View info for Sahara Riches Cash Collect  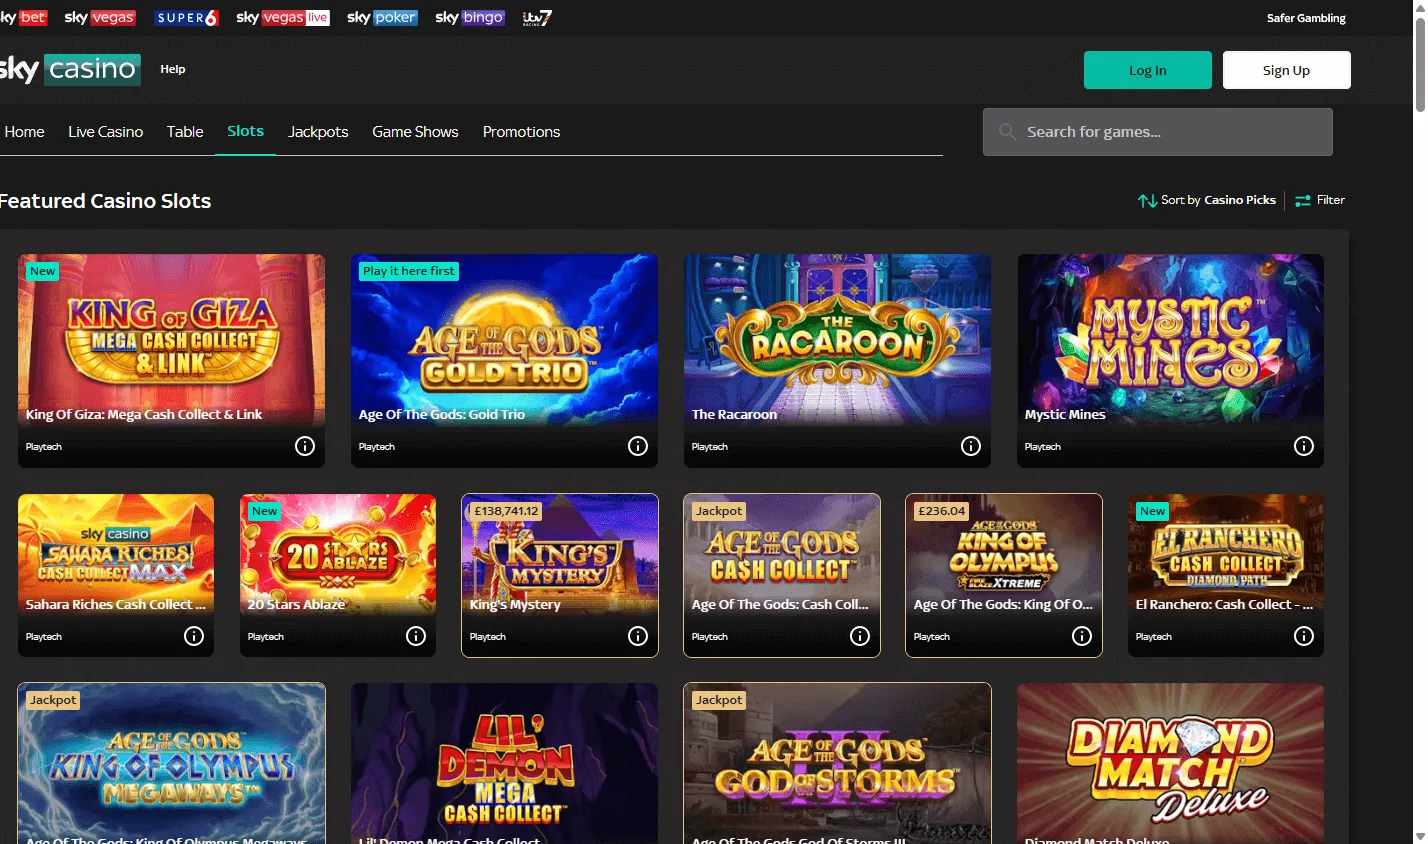pos(194,636)
